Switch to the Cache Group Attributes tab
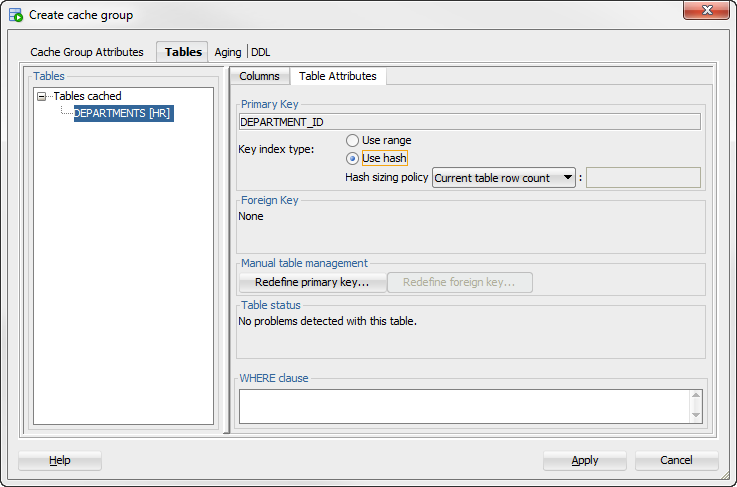The height and width of the screenshot is (487, 737). click(x=87, y=52)
